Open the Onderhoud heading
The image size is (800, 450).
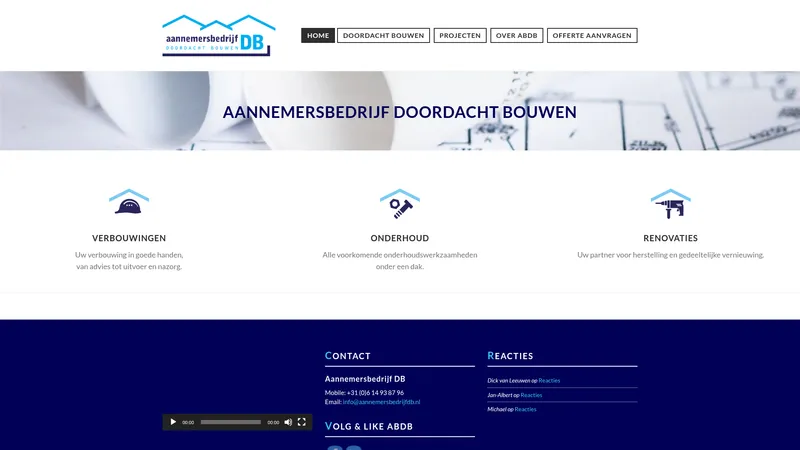[x=399, y=238]
